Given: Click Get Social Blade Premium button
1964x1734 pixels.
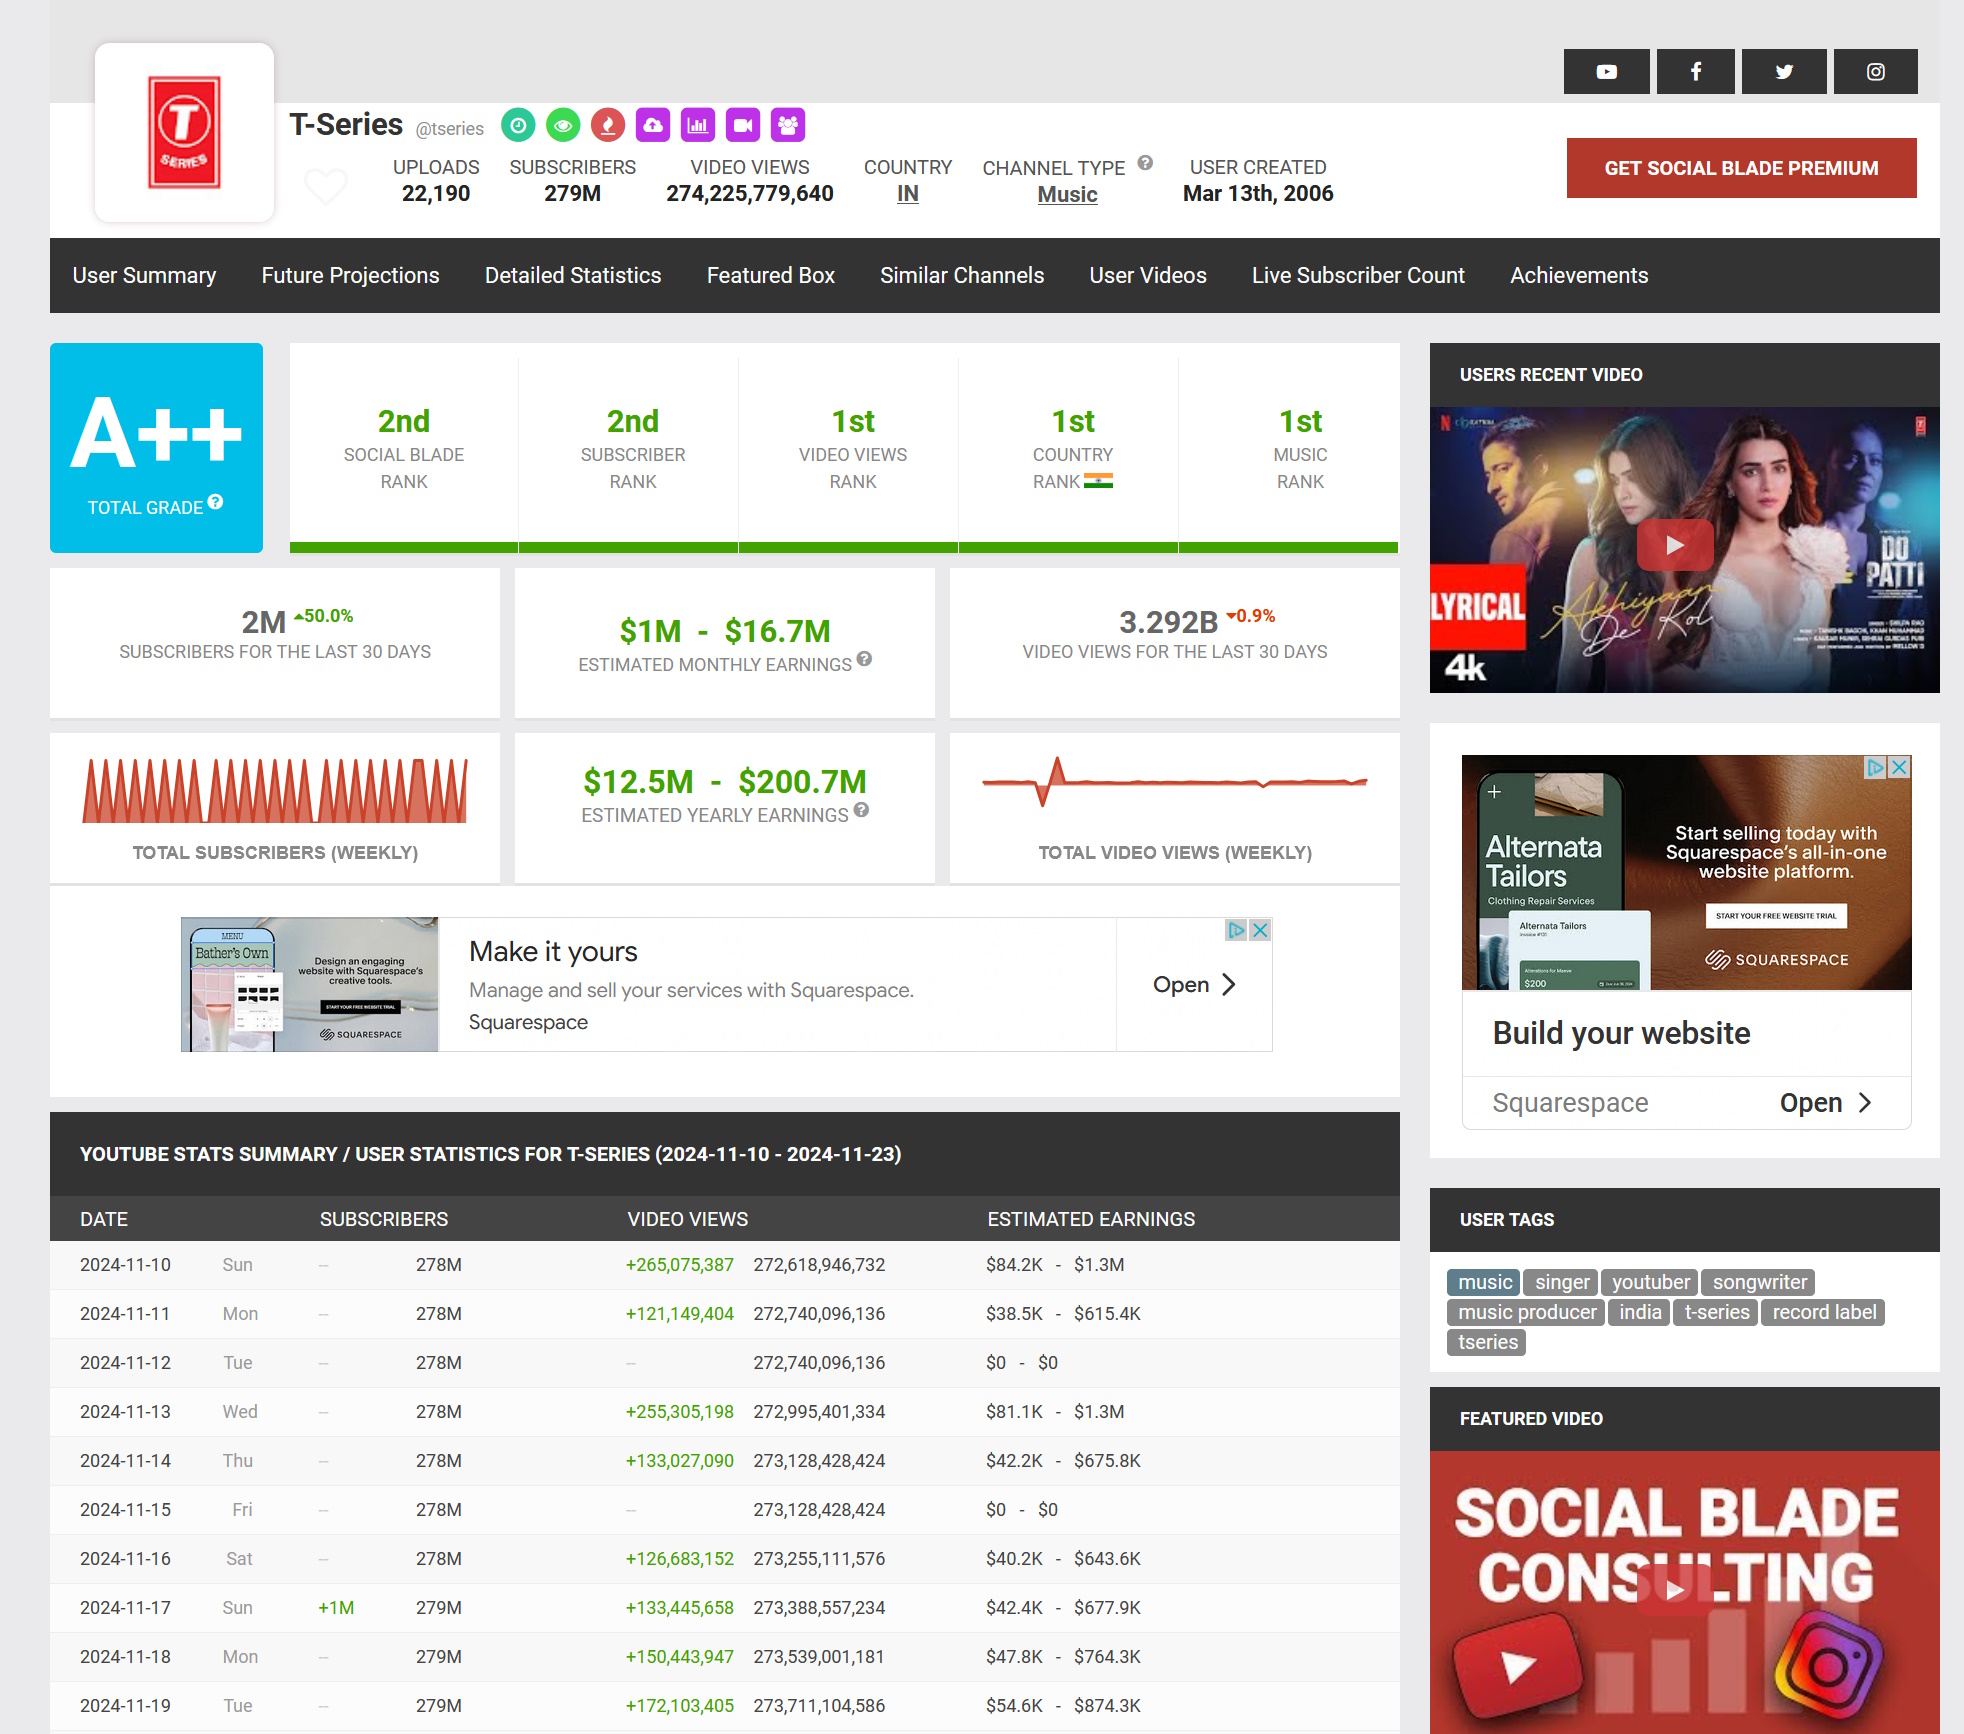Looking at the screenshot, I should 1741,168.
